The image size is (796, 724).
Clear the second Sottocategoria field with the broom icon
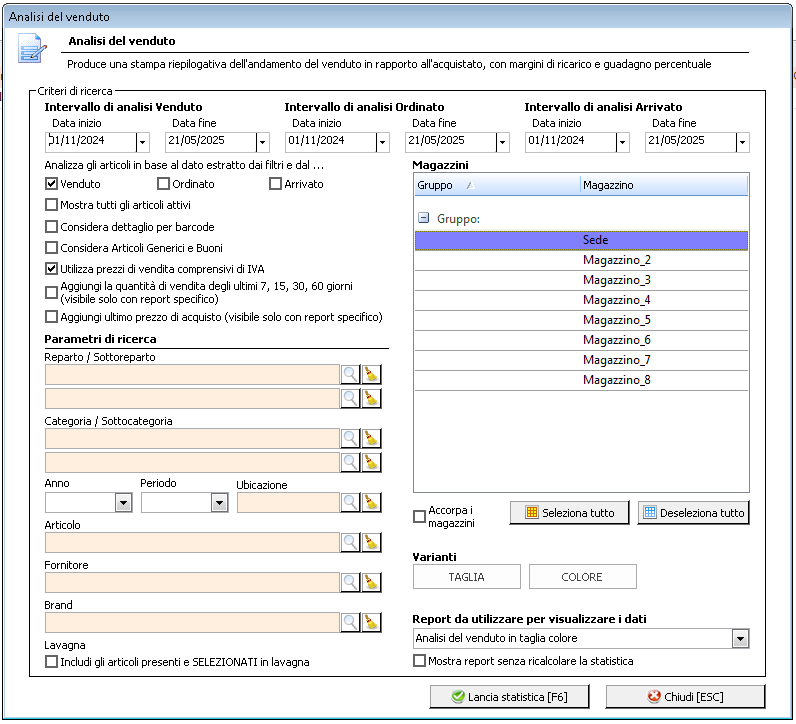click(372, 463)
